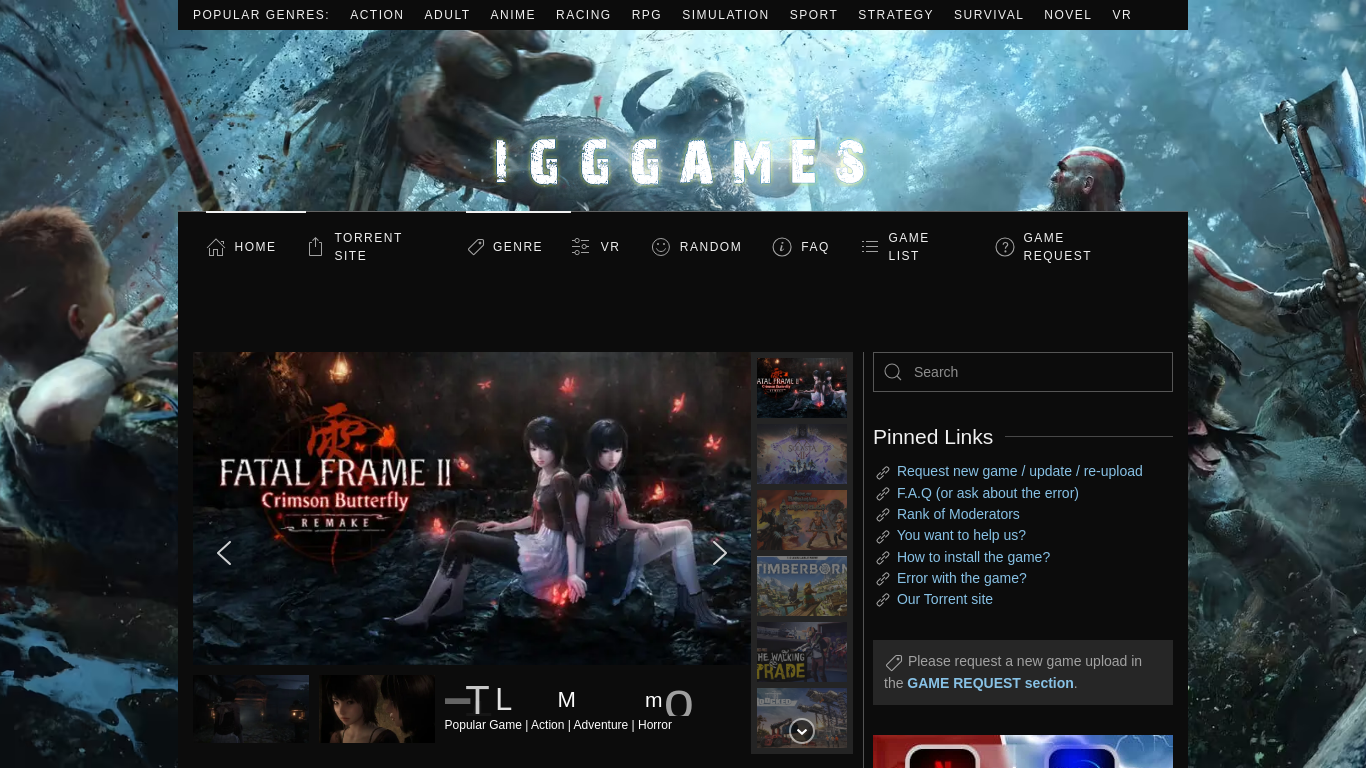Image resolution: width=1366 pixels, height=768 pixels.
Task: Open the FAQ menu item
Action: pos(815,247)
